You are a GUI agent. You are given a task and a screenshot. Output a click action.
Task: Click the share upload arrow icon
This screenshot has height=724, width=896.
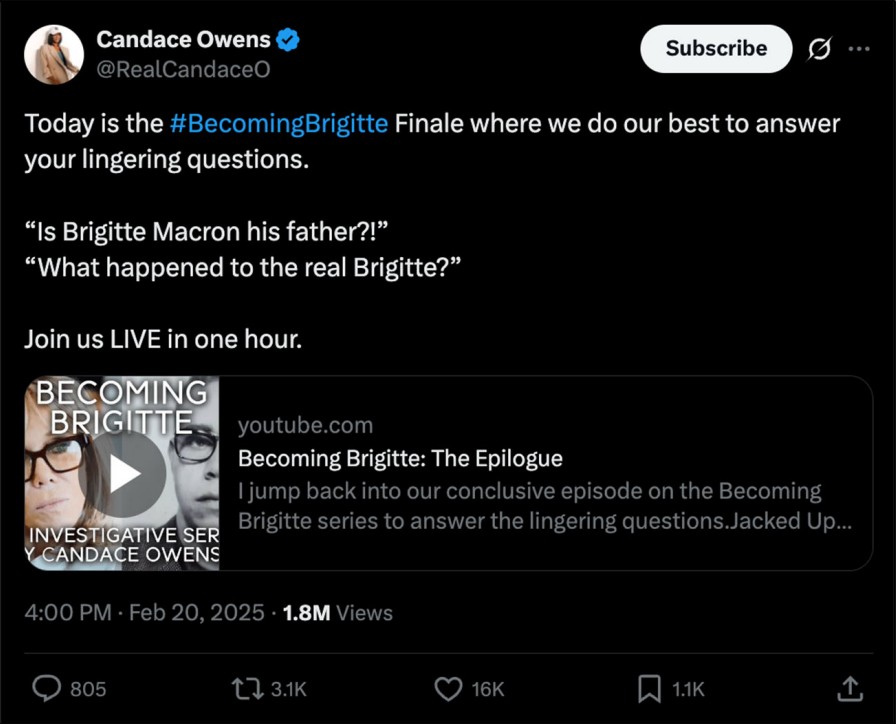pos(849,688)
